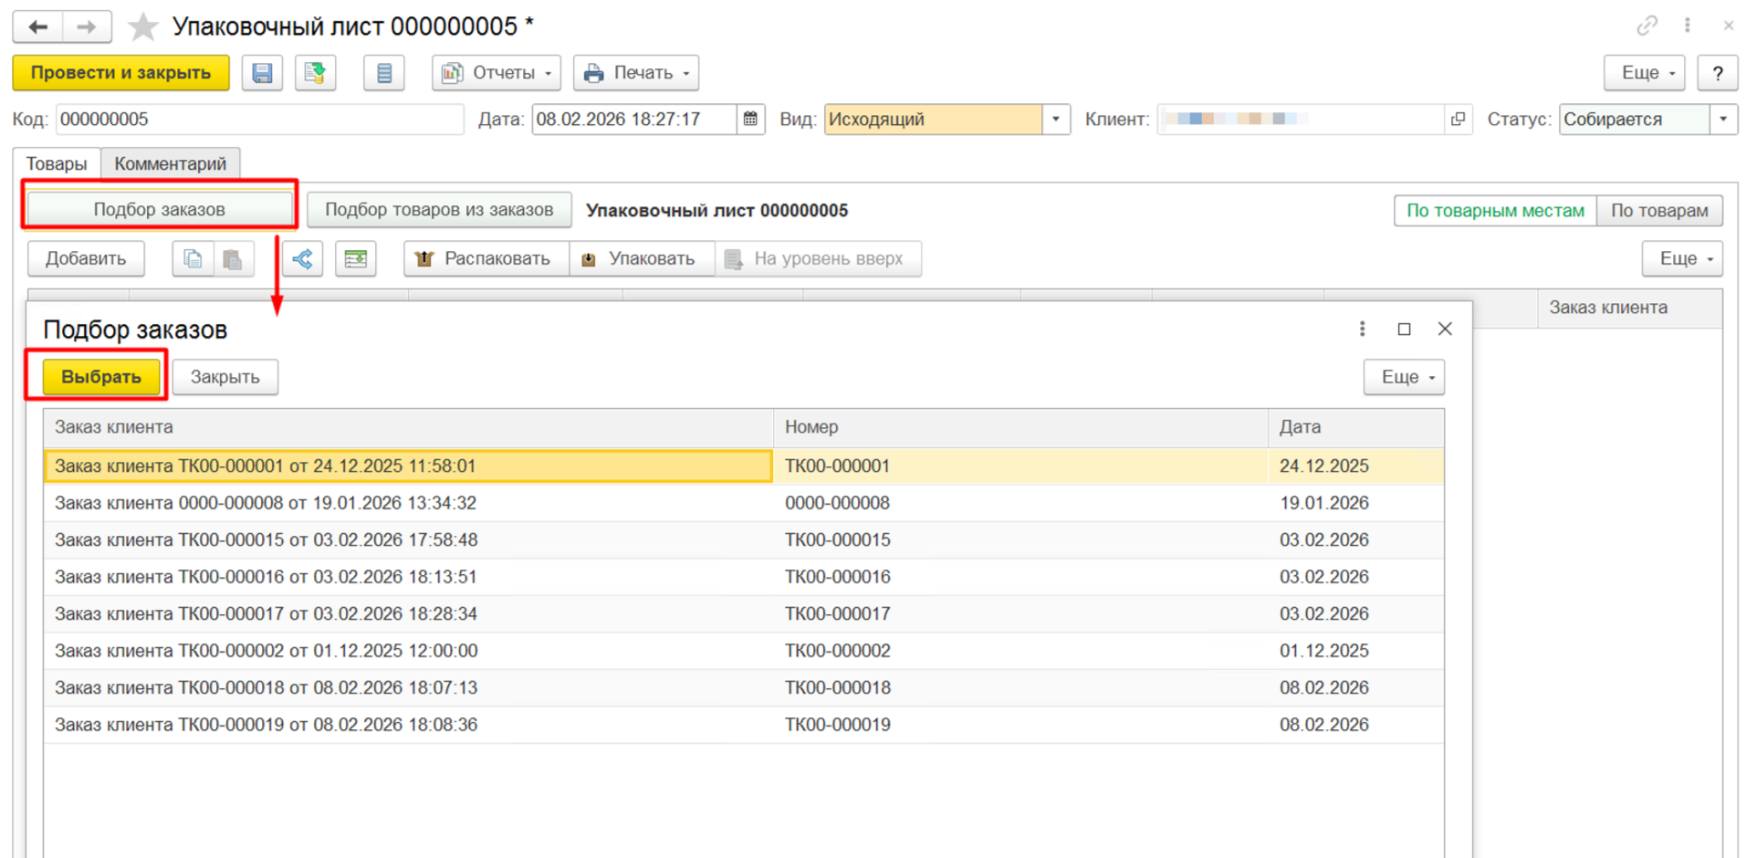This screenshot has height=858, width=1746.
Task: Open the calendar picker for Дата
Action: tap(750, 119)
